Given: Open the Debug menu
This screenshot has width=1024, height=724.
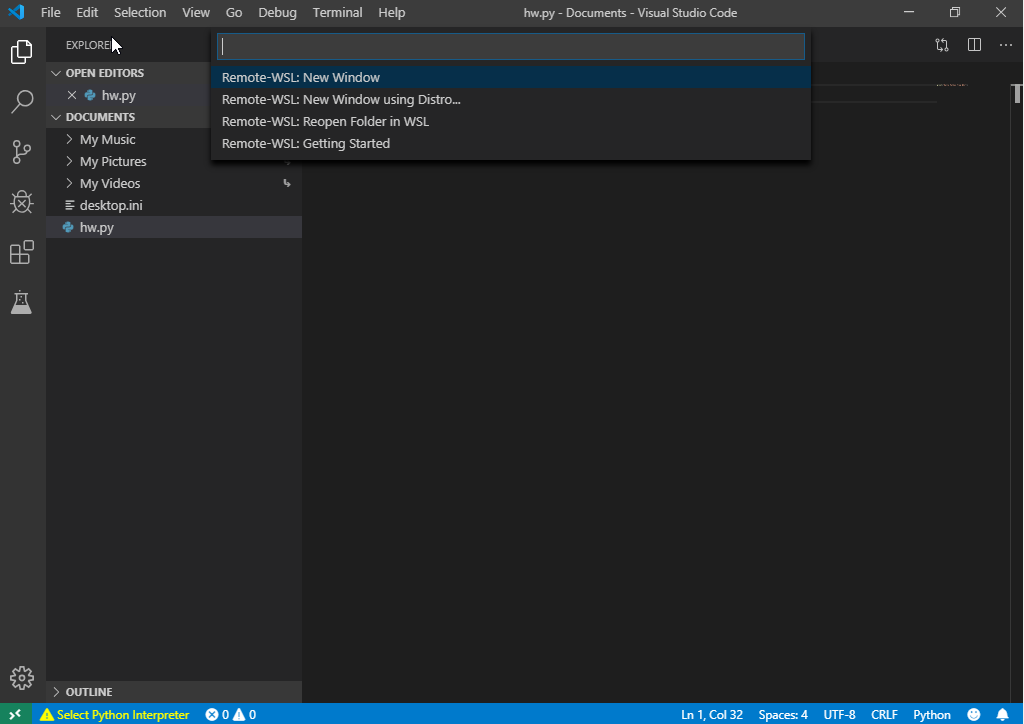Looking at the screenshot, I should (x=277, y=12).
